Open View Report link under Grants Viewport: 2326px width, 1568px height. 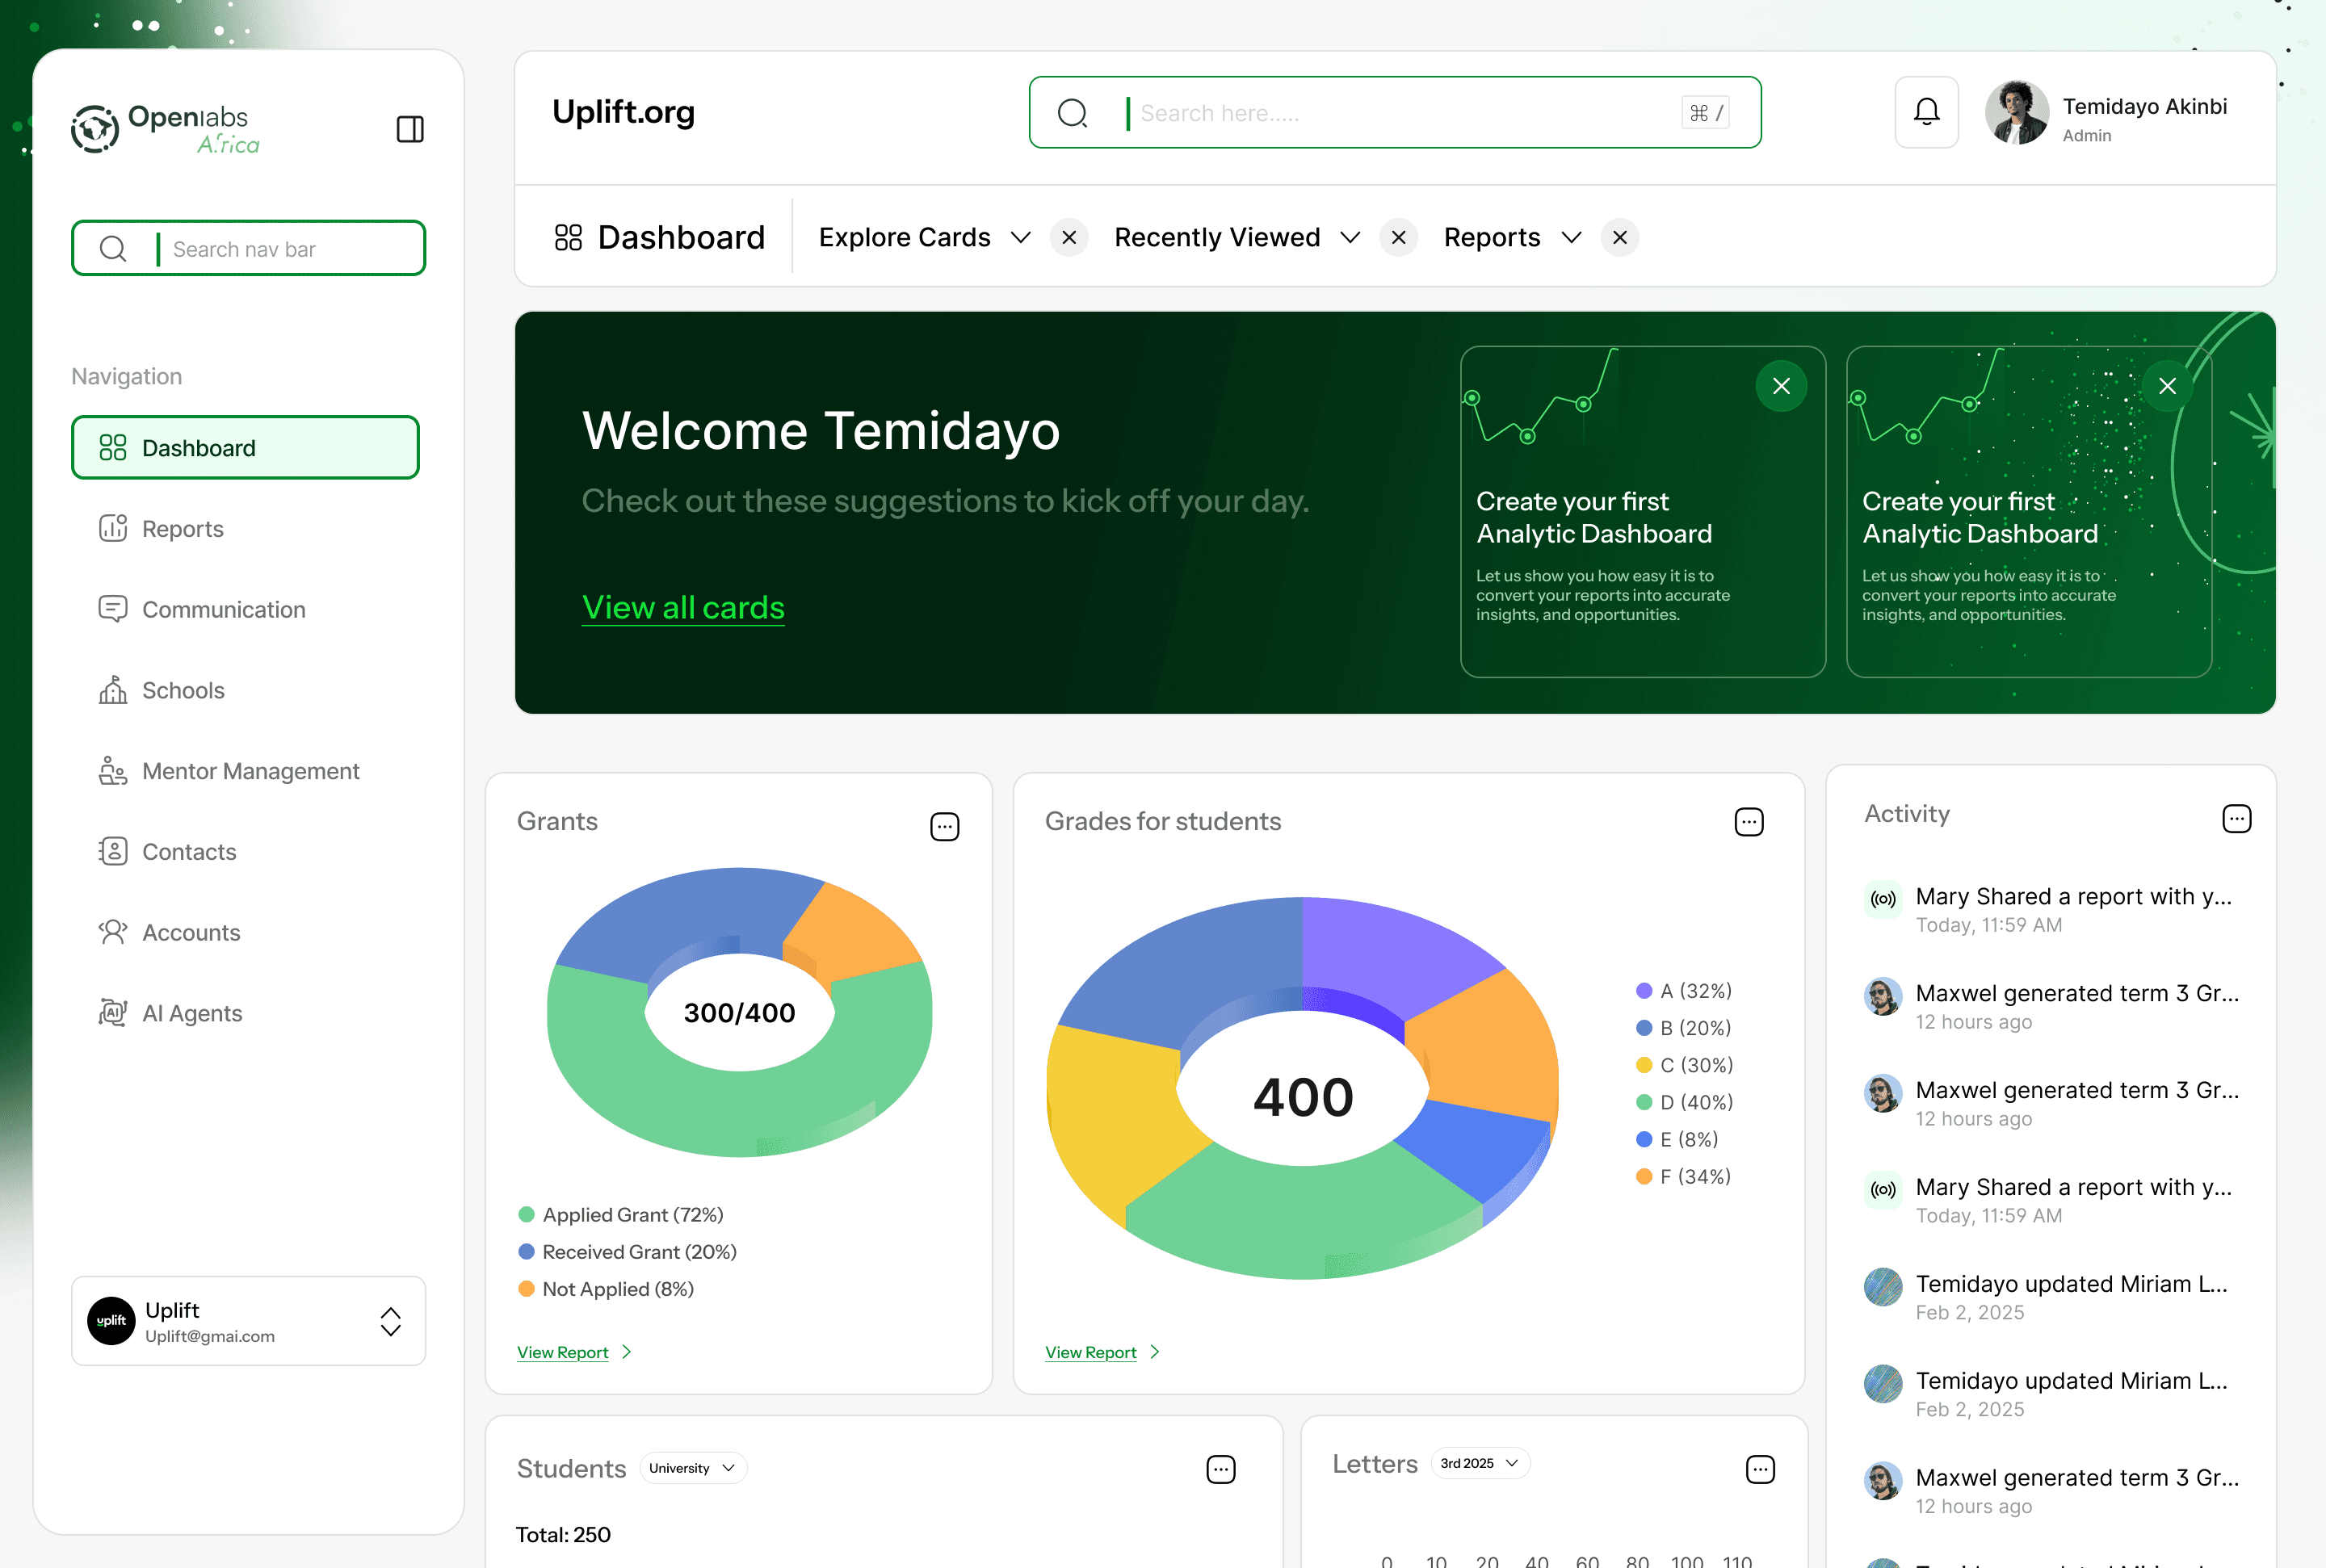coord(563,1352)
